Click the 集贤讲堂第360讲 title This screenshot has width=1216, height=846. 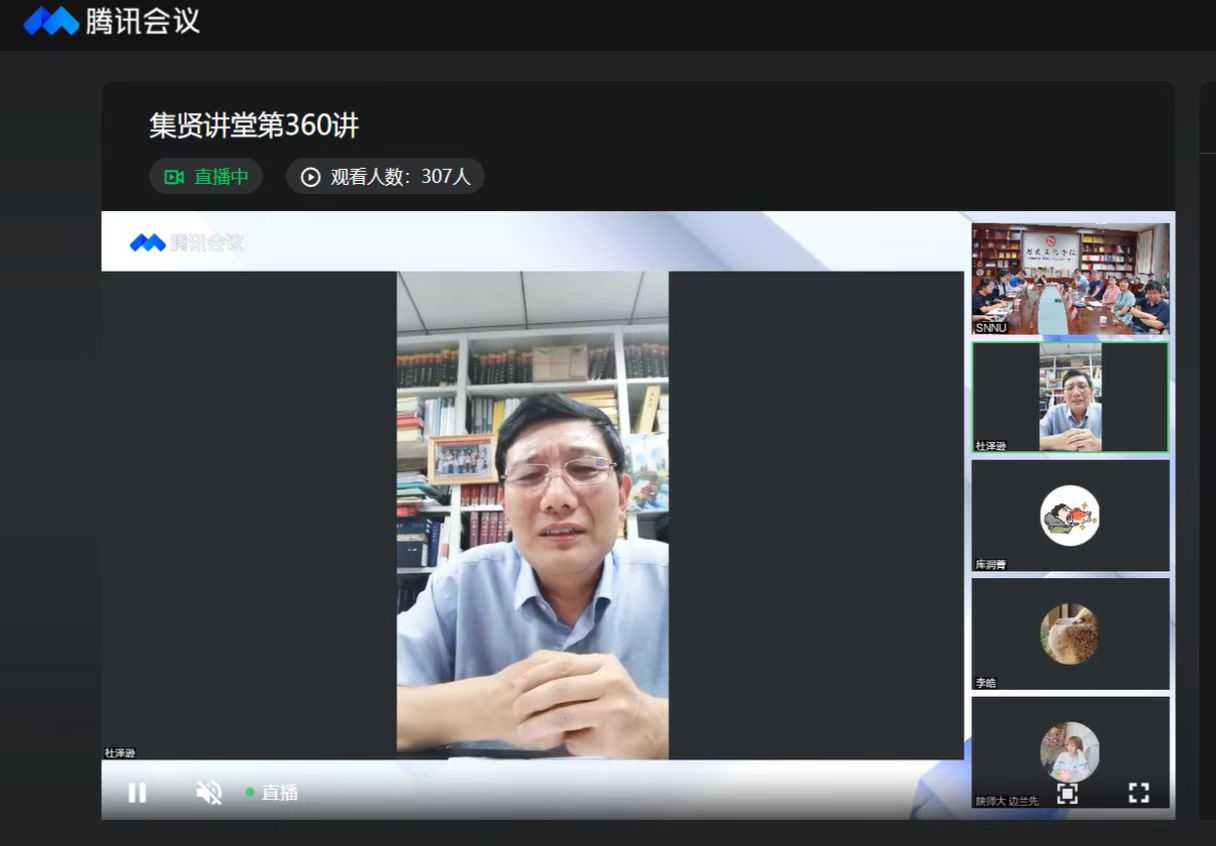pyautogui.click(x=254, y=126)
